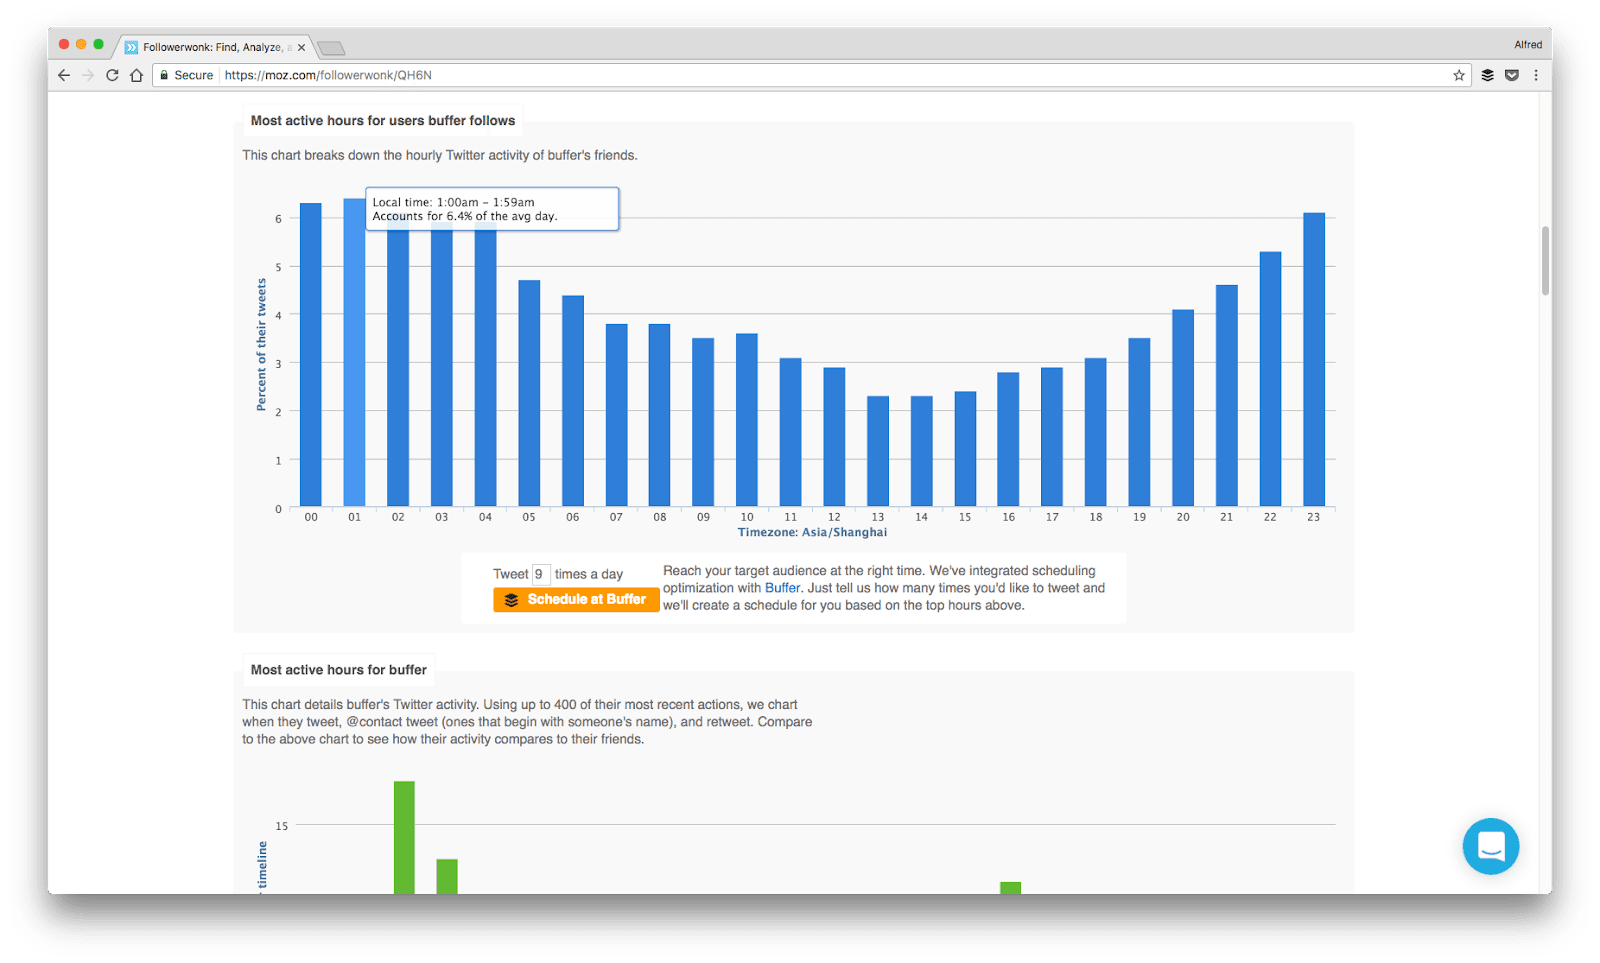The width and height of the screenshot is (1600, 963).
Task: Open the Chrome three-dot menu
Action: click(x=1536, y=75)
